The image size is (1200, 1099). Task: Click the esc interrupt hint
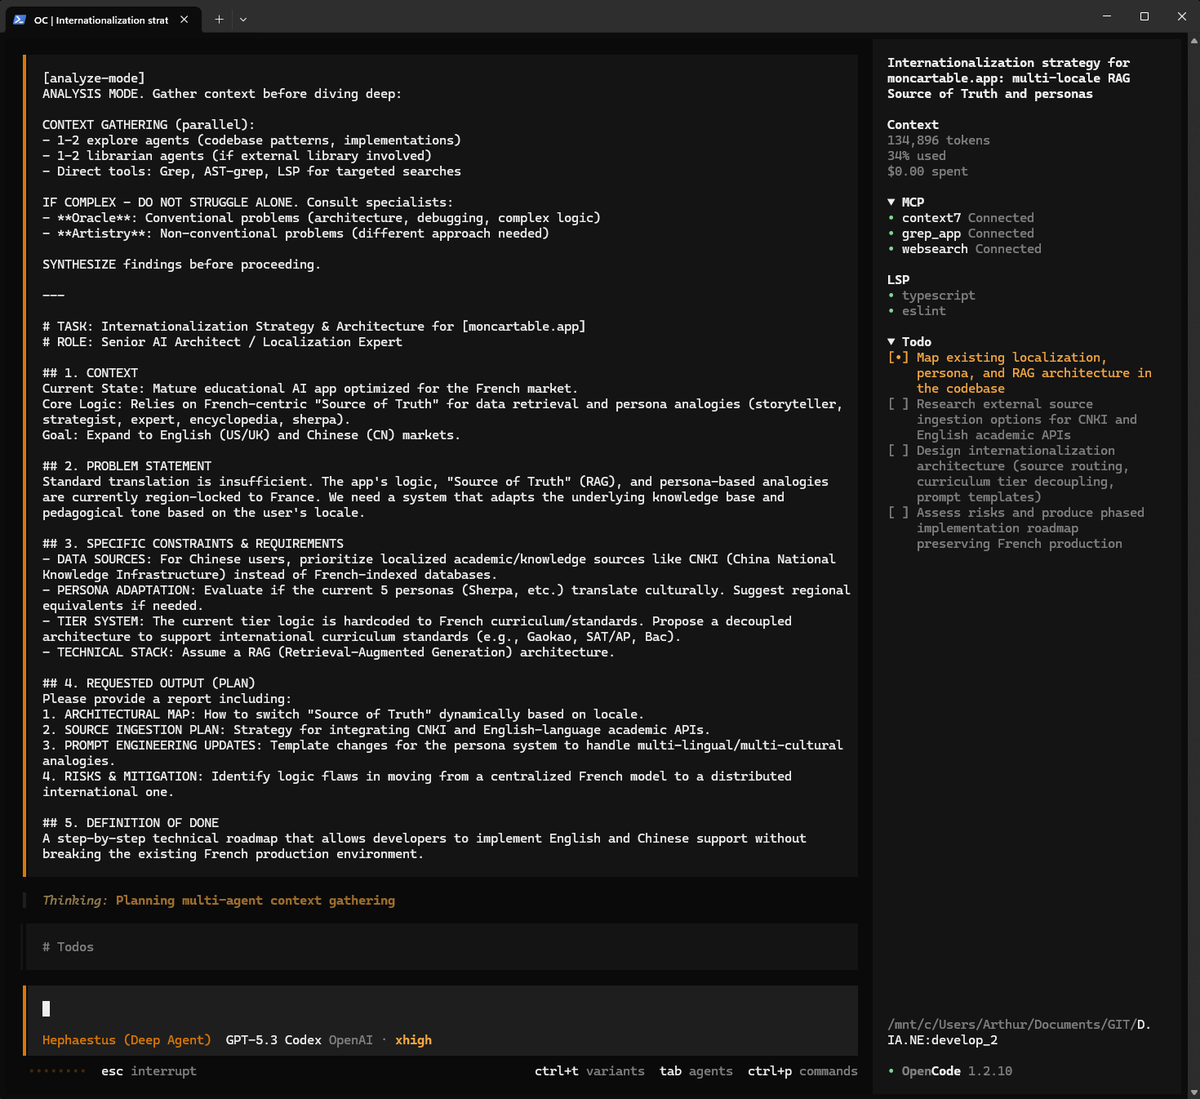(x=148, y=1071)
